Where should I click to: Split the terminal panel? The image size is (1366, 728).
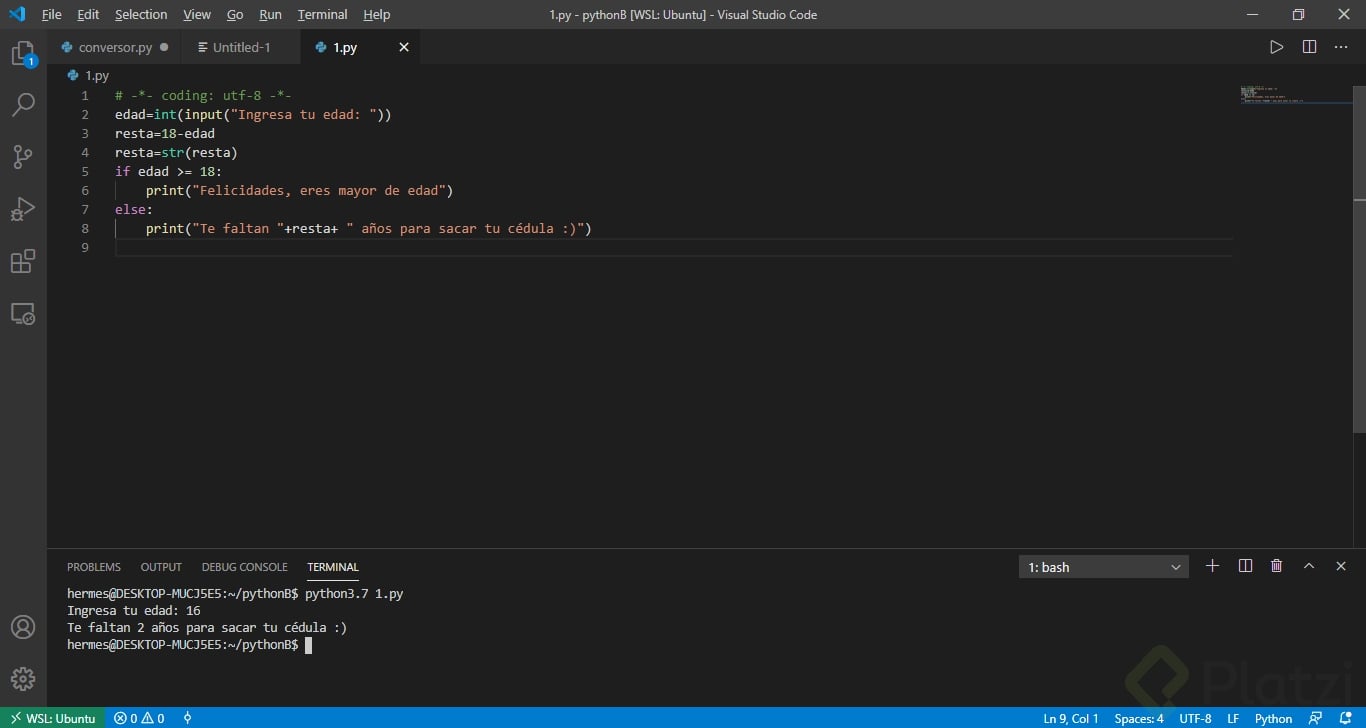tap(1245, 566)
